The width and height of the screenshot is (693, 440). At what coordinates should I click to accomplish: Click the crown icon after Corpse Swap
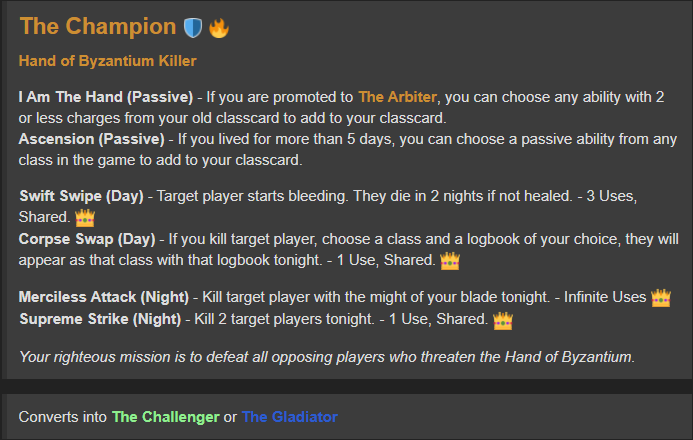(450, 261)
